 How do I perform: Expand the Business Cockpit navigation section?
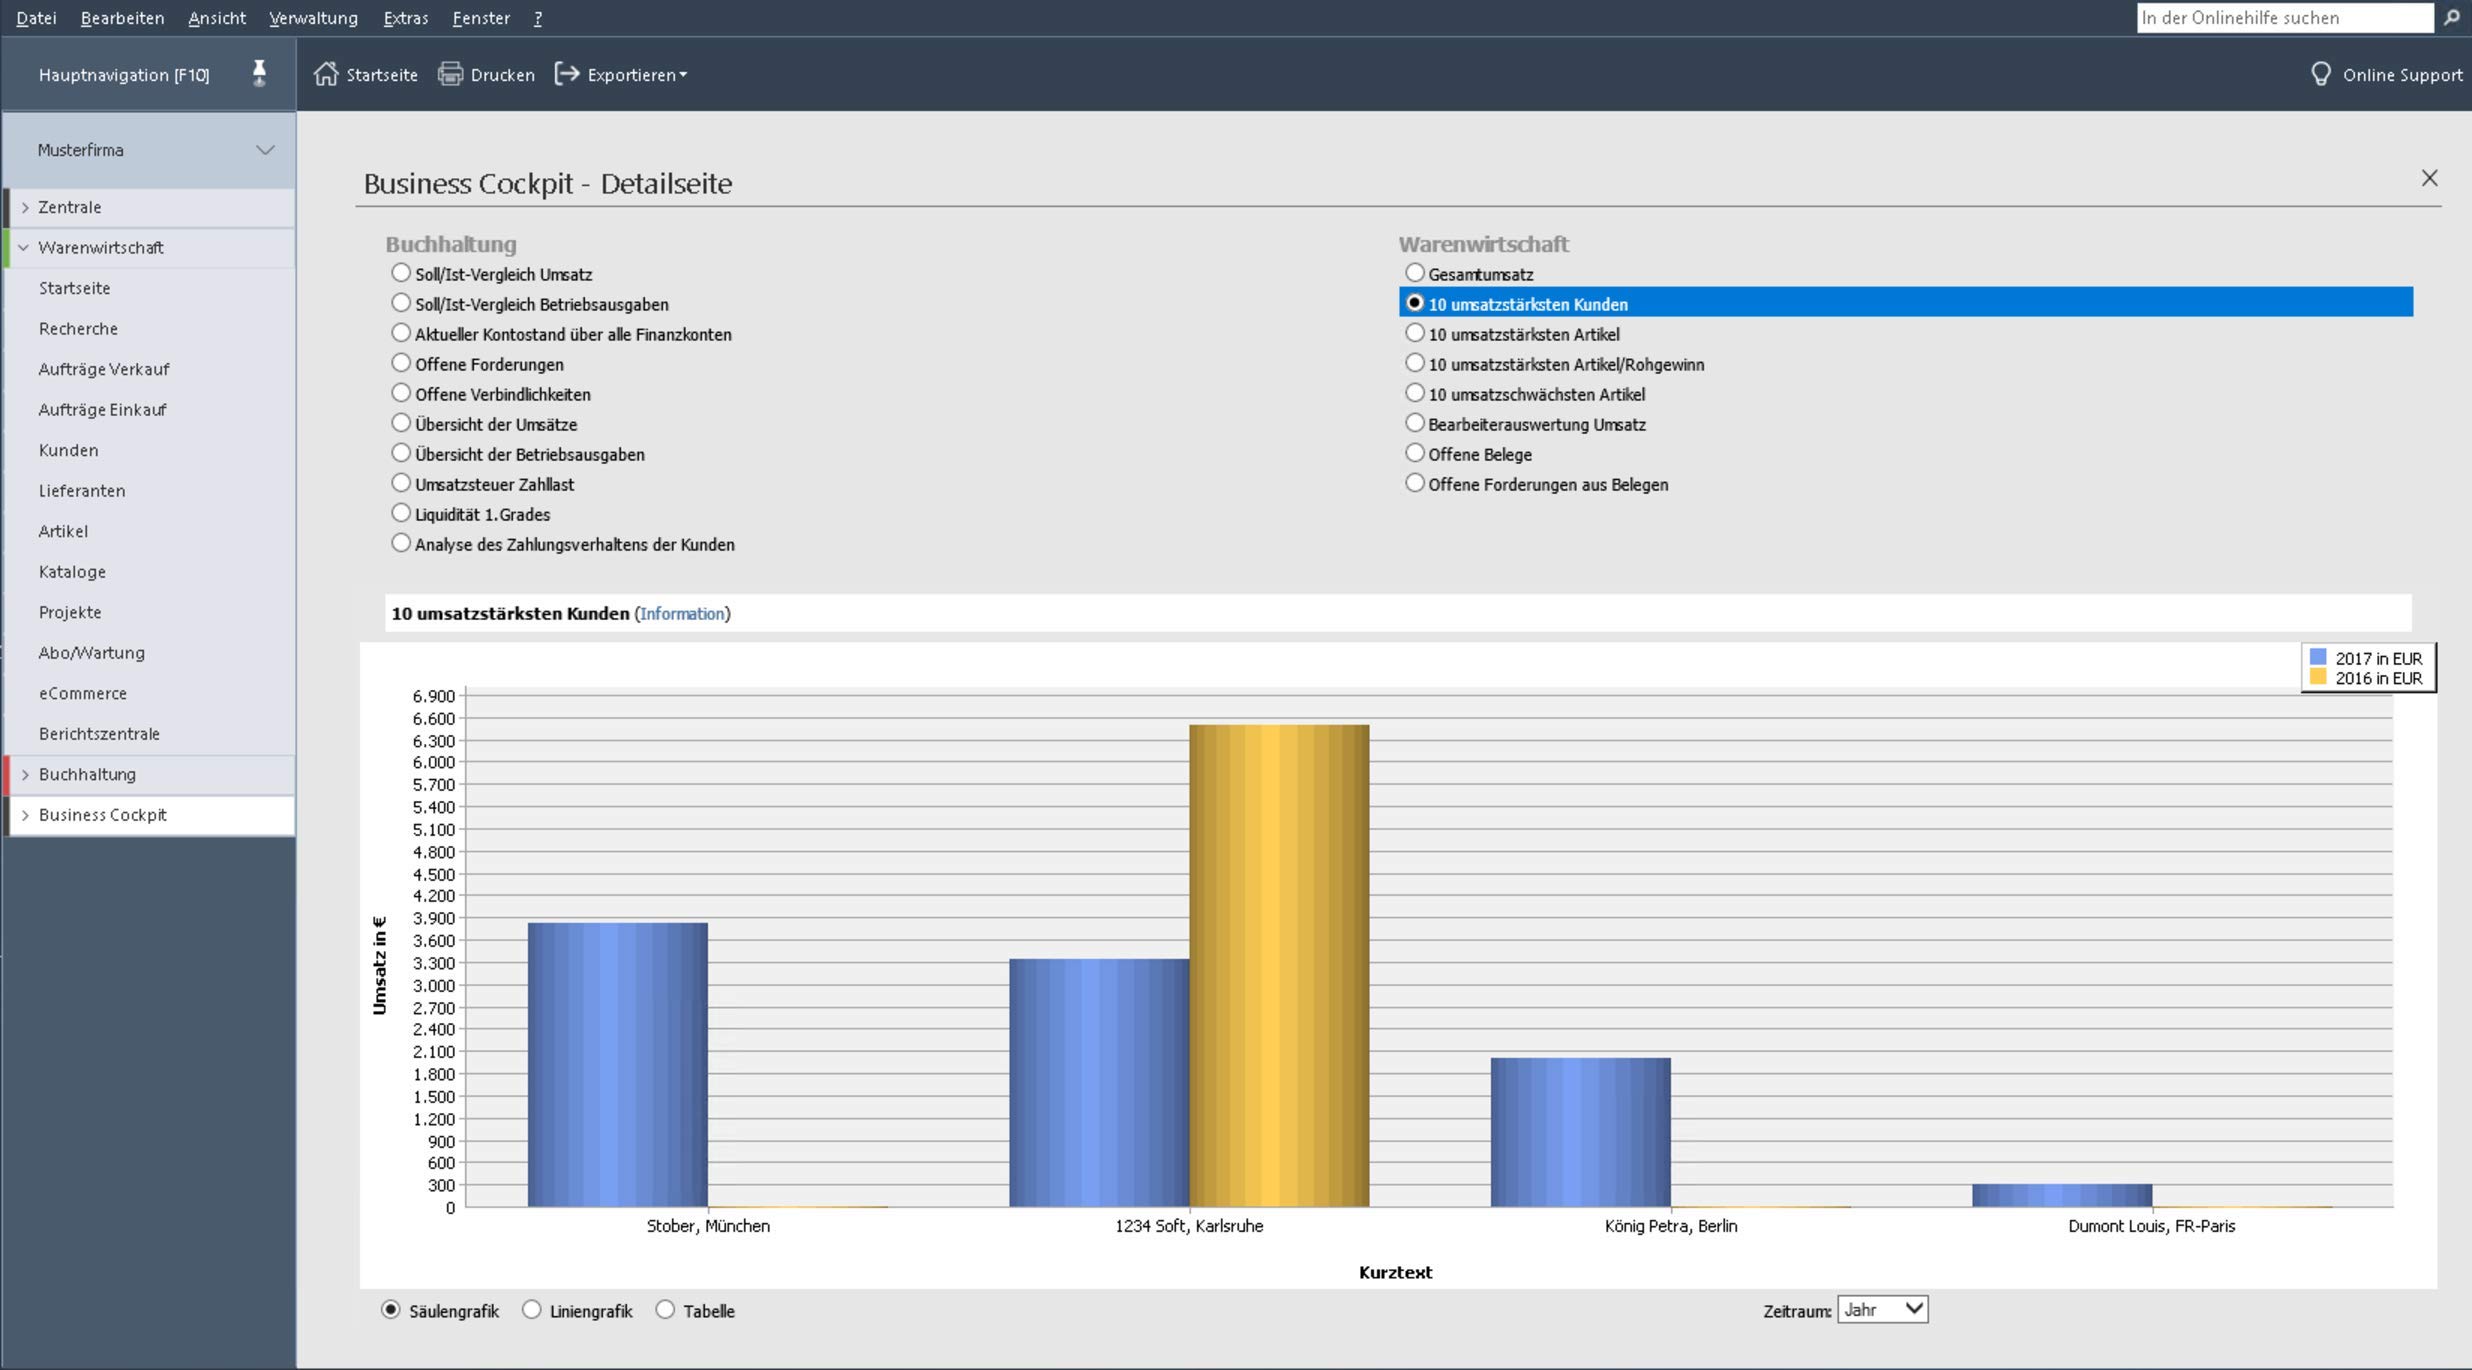pos(25,815)
